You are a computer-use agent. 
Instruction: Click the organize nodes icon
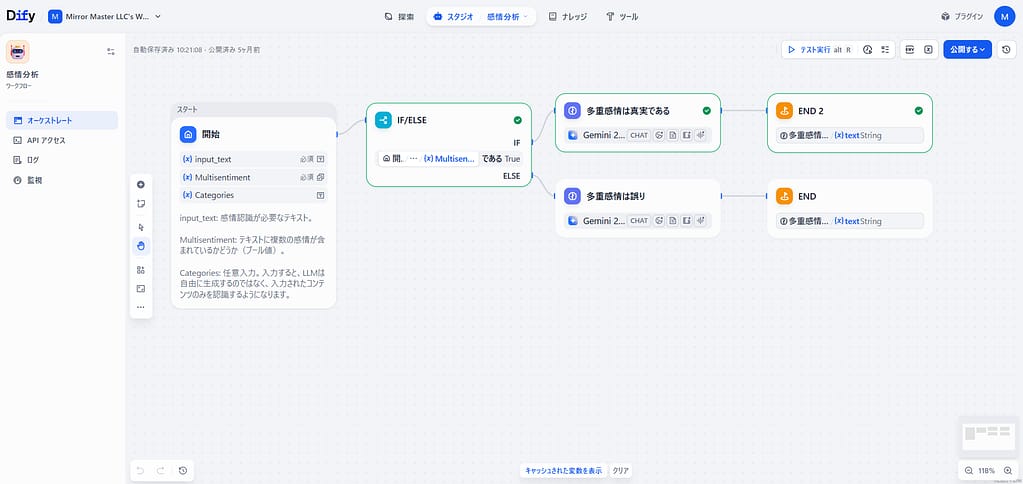[x=141, y=270]
